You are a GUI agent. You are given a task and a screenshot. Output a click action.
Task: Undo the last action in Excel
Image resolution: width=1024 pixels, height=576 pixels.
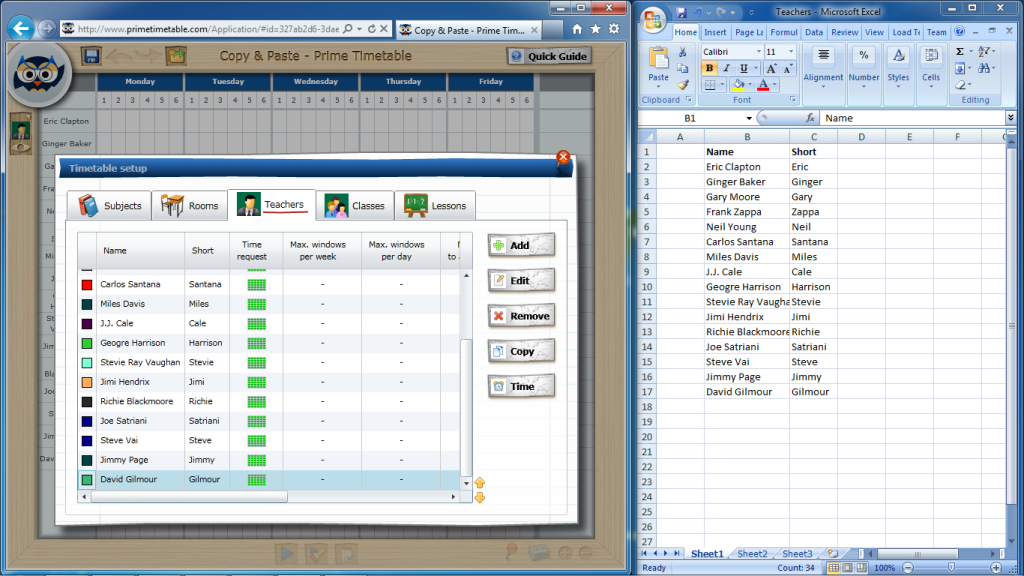click(x=698, y=12)
